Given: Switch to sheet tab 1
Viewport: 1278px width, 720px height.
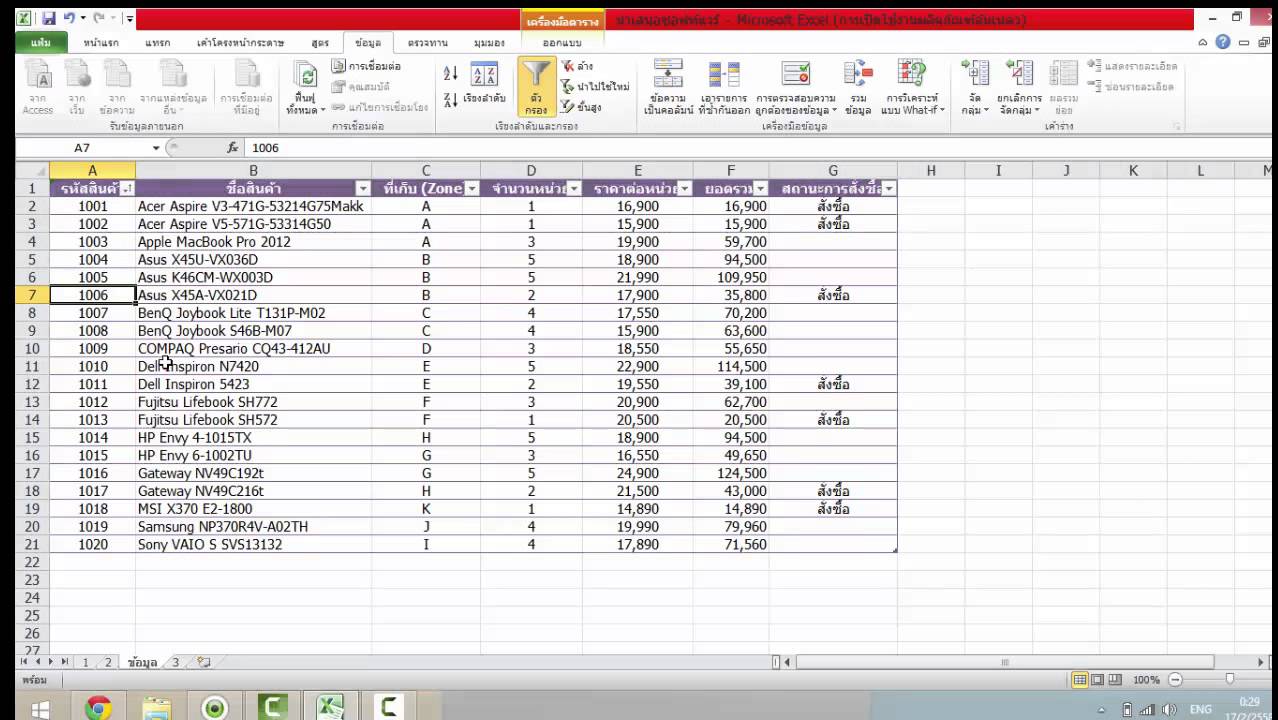Looking at the screenshot, I should coord(85,662).
